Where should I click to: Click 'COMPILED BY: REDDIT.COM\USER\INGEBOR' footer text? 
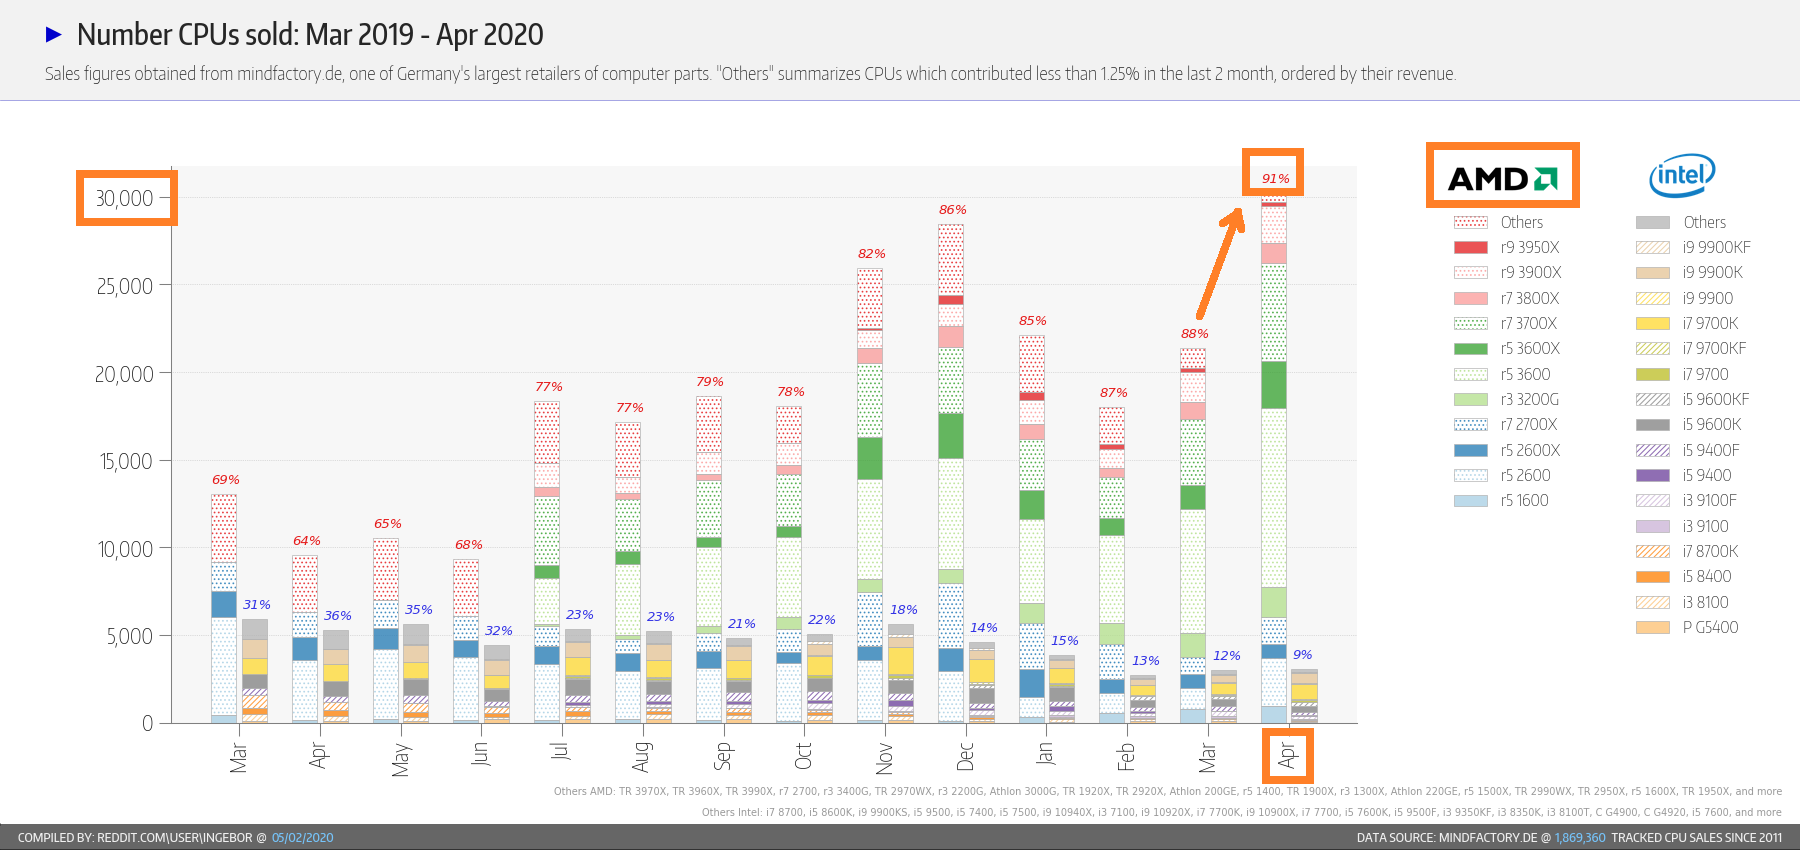click(135, 838)
